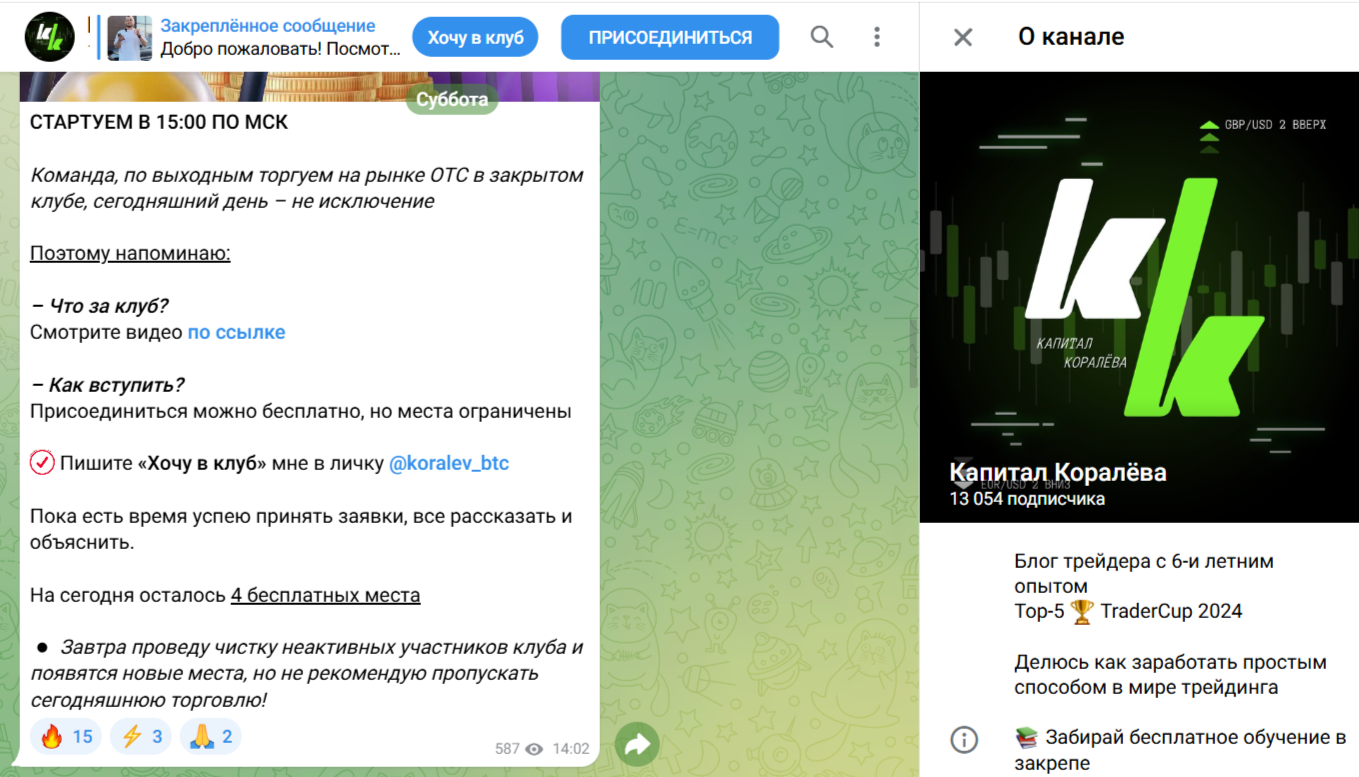Click the forward/share arrow next to message
1359x777 pixels.
(637, 744)
